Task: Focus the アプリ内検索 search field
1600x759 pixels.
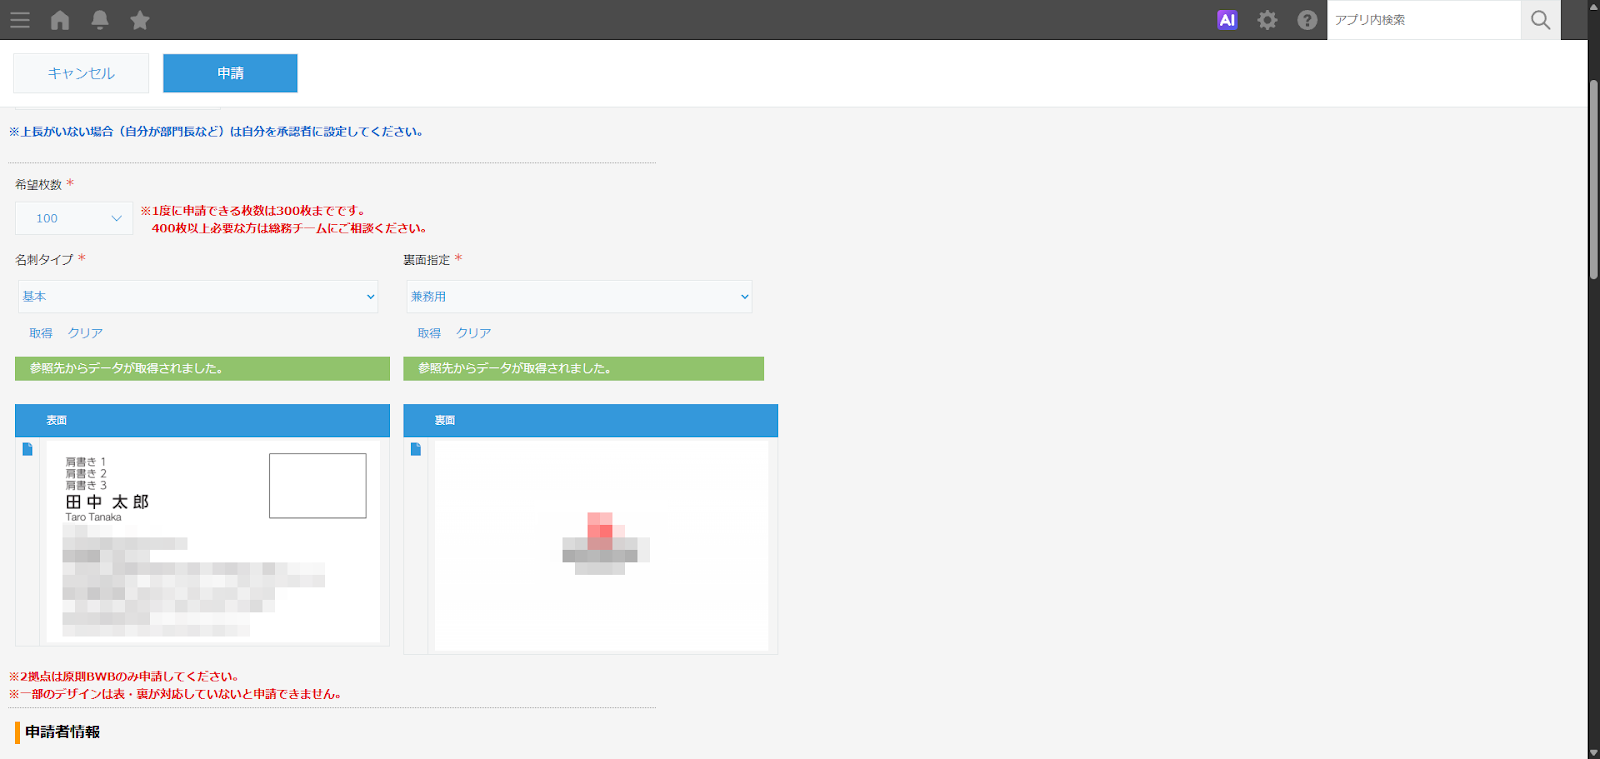Action: [1423, 20]
